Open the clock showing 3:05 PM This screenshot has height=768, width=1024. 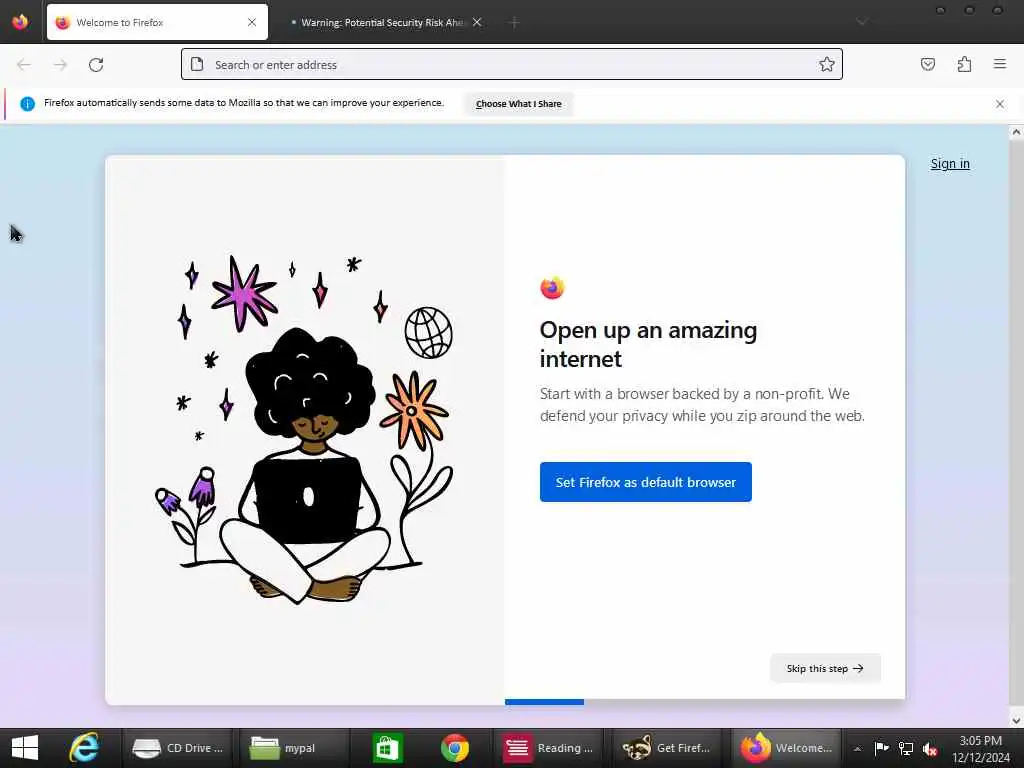(x=980, y=748)
